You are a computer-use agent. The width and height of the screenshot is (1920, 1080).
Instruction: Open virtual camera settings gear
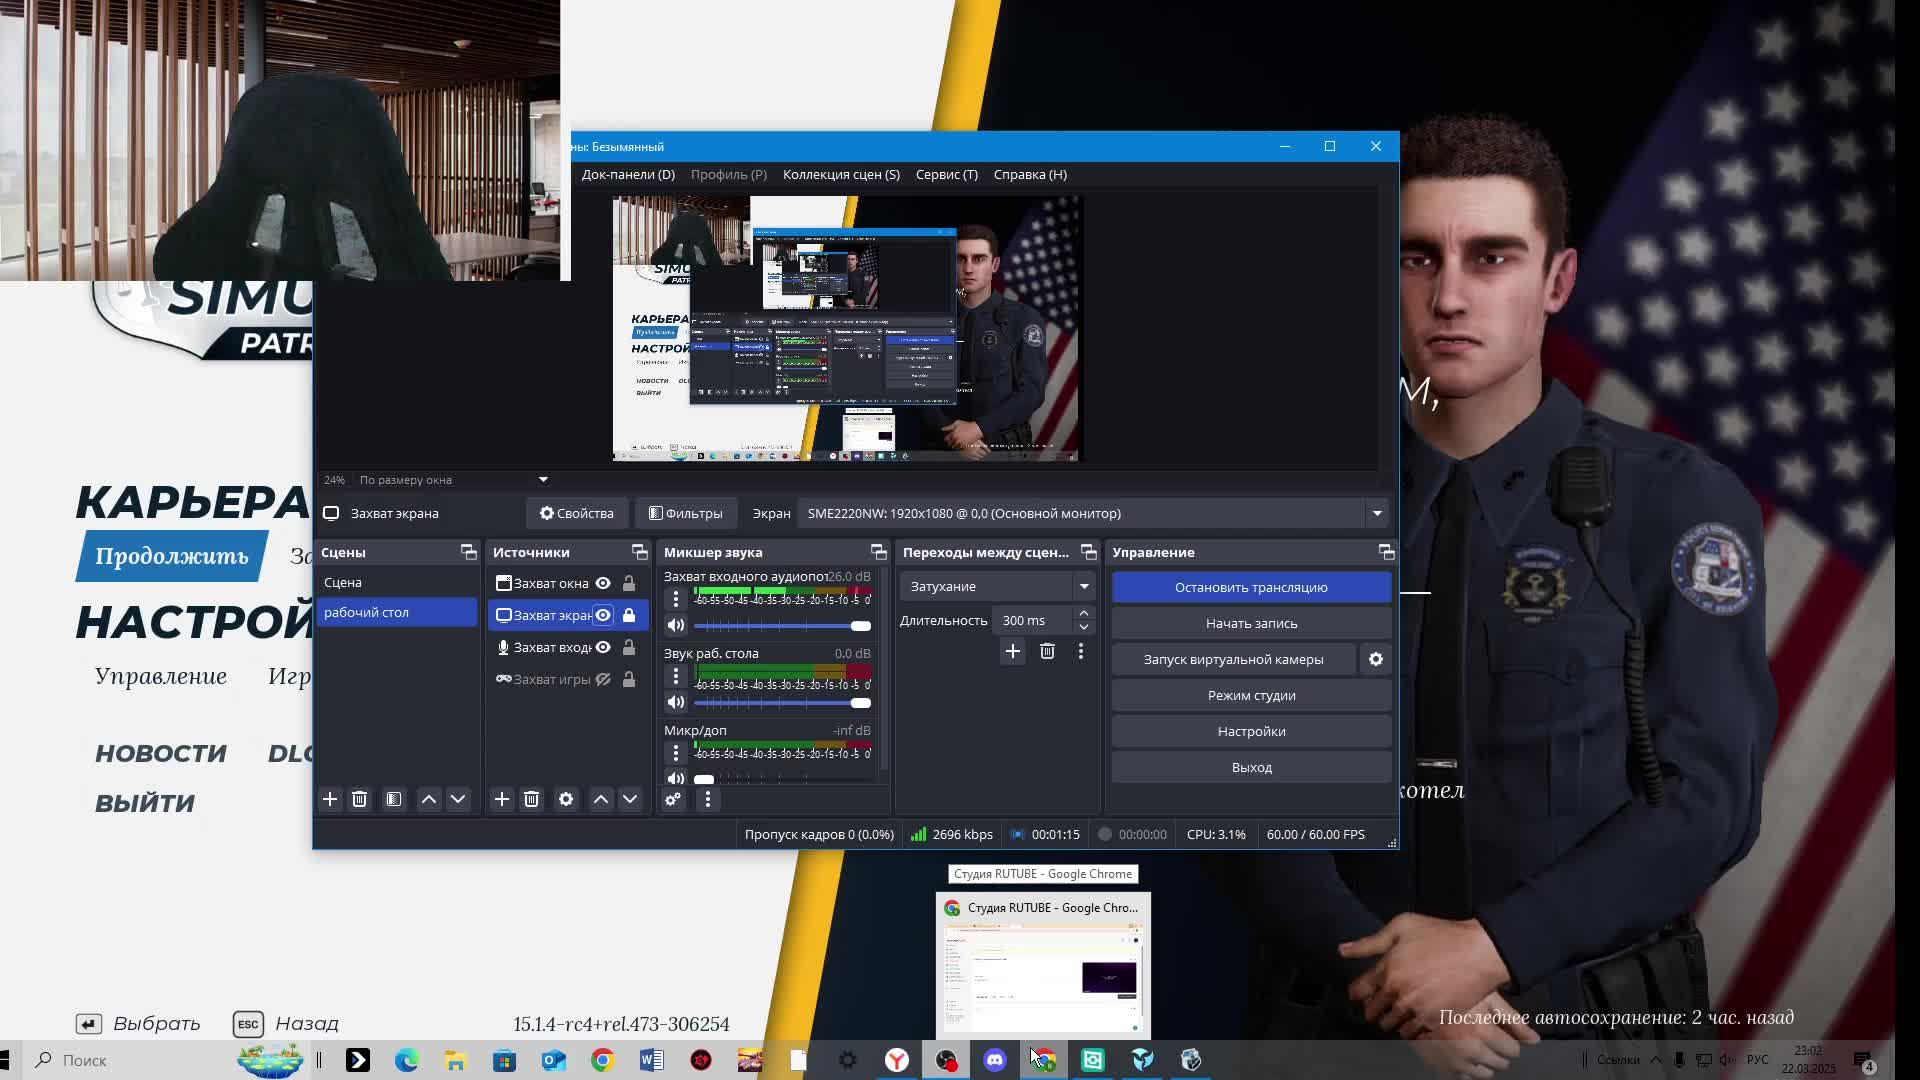pos(1376,659)
